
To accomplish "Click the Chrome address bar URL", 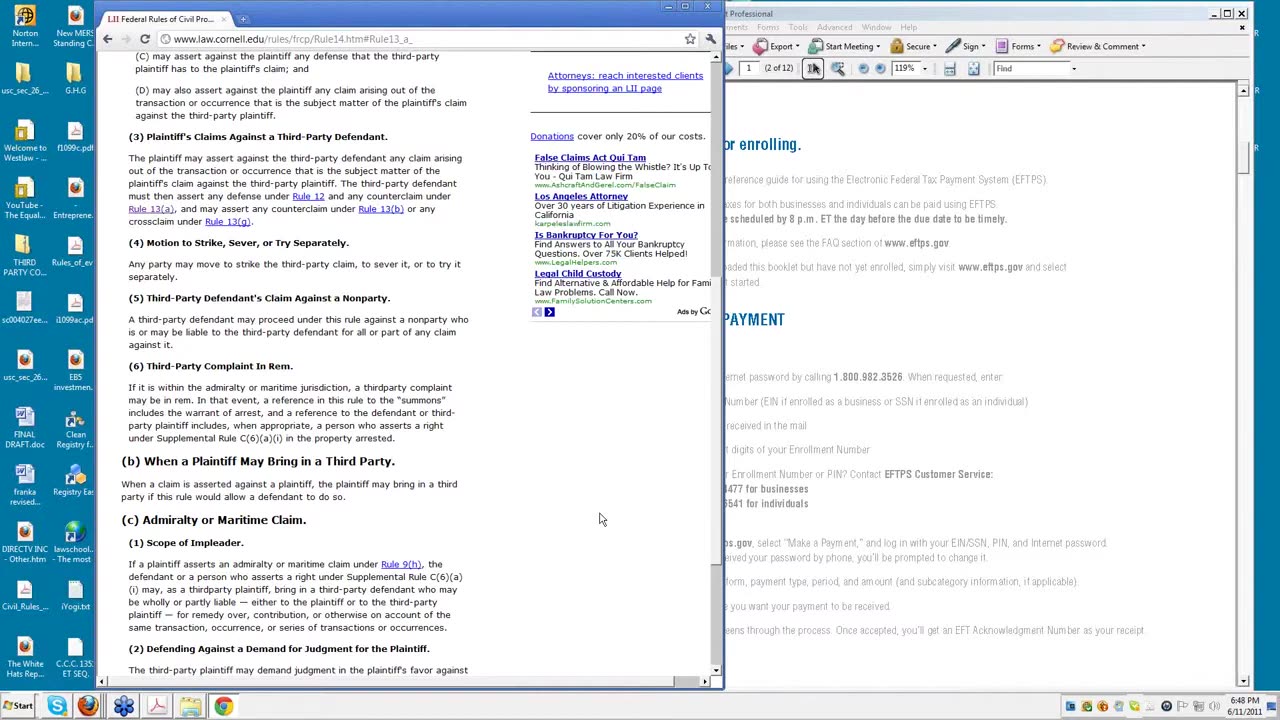I will point(292,39).
